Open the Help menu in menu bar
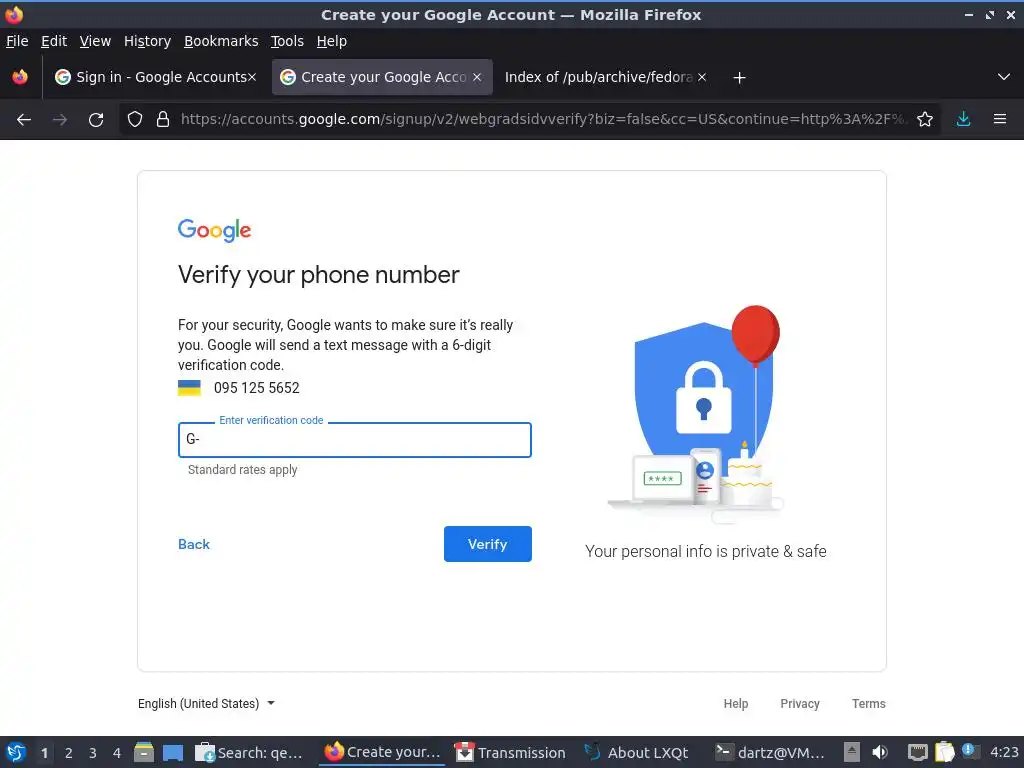This screenshot has height=768, width=1024. [332, 41]
